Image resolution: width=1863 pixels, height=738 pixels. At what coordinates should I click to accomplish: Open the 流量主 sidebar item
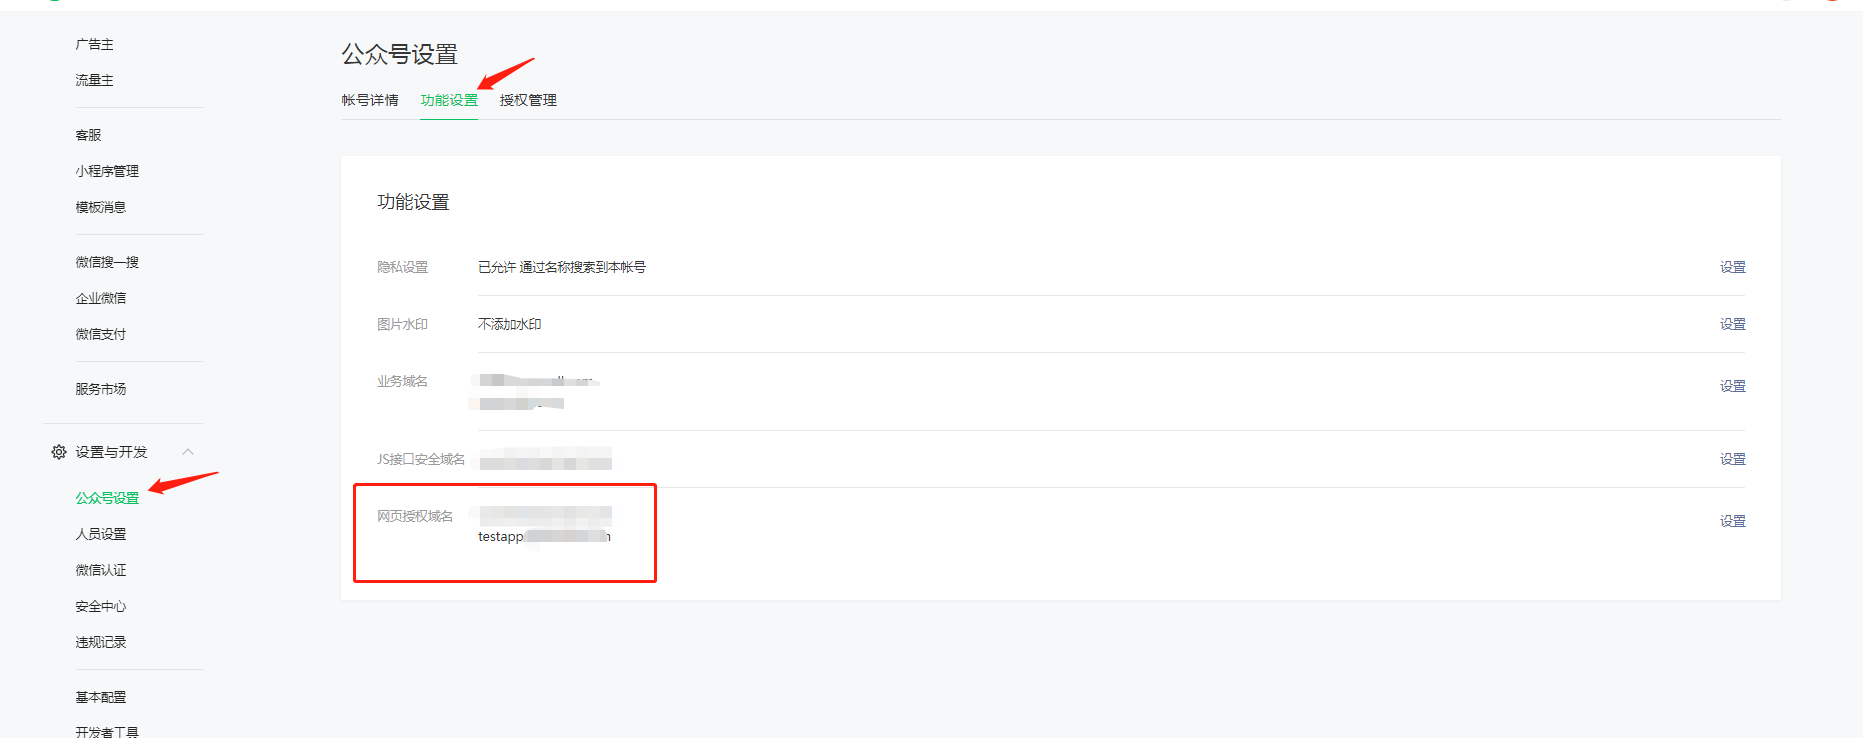click(94, 80)
